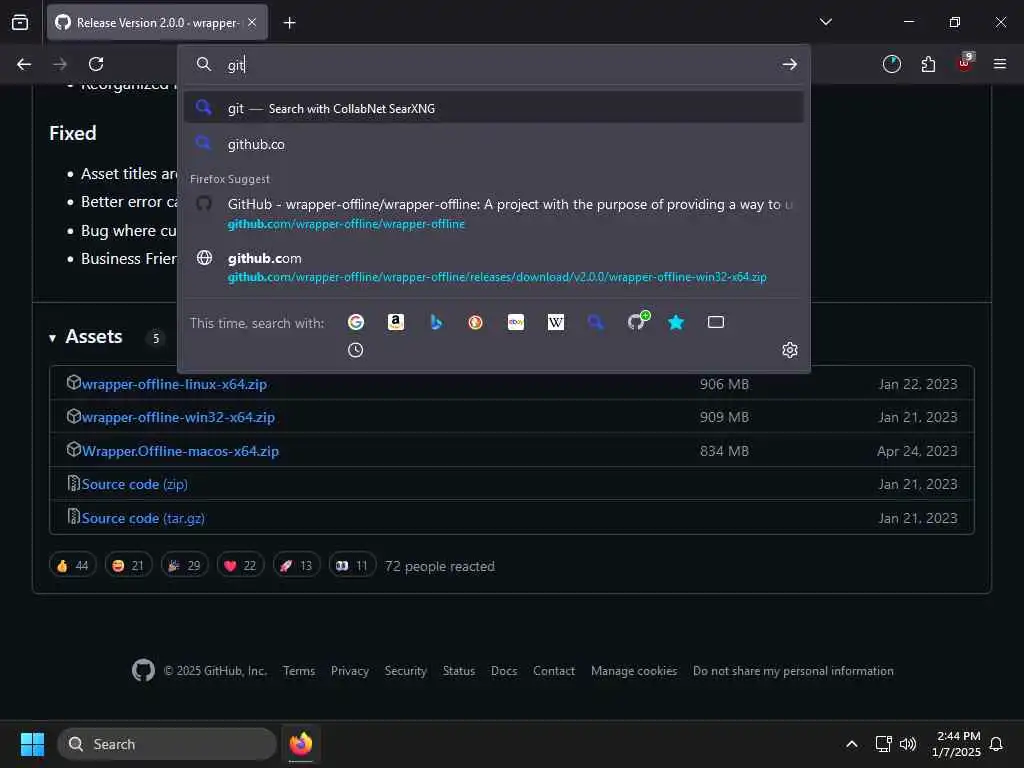This screenshot has height=768, width=1024.
Task: Show hidden system tray icons
Action: [852, 744]
